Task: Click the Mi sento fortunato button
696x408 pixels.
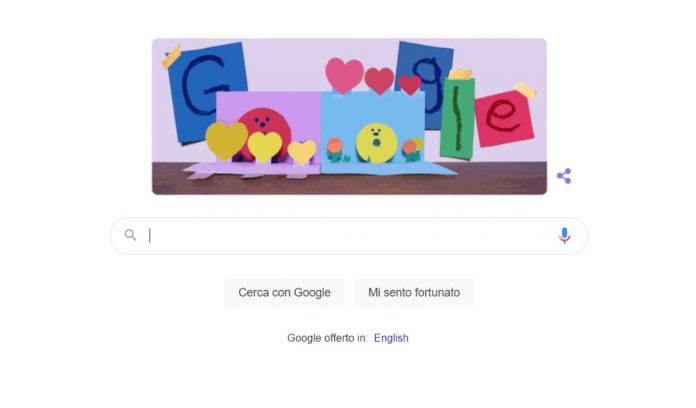Action: 414,293
